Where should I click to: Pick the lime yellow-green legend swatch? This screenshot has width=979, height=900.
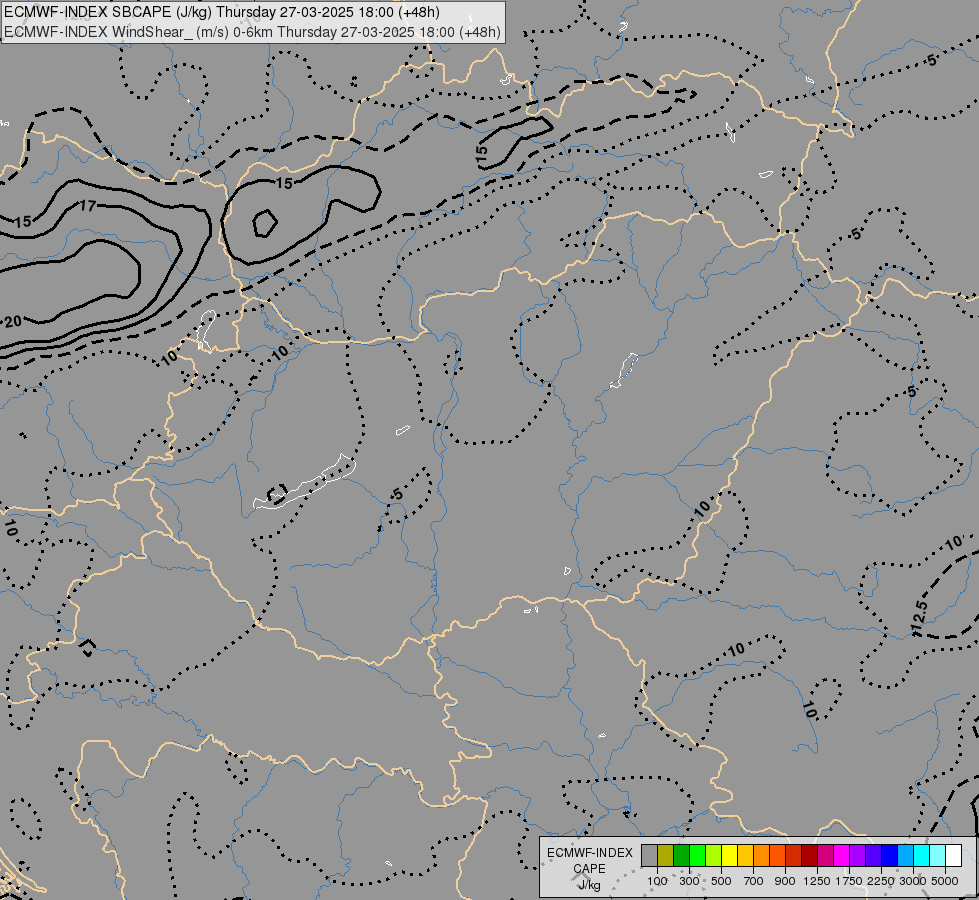point(714,856)
